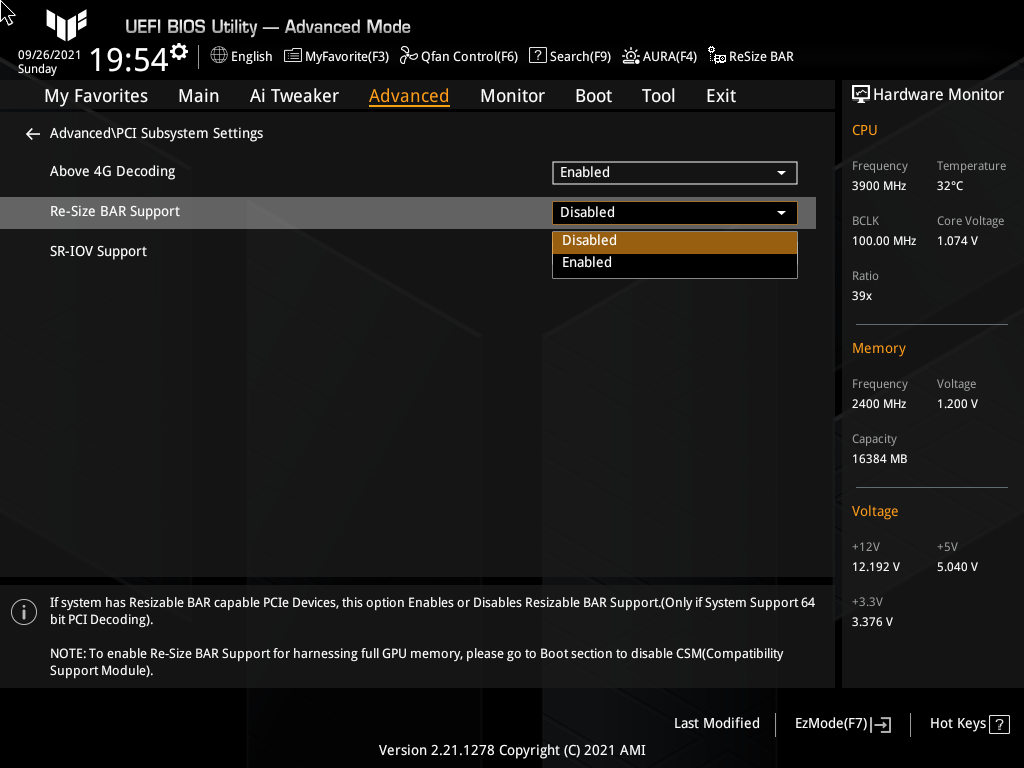Enable Re-Size BAR Support from the list
The image size is (1024, 768).
pyautogui.click(x=674, y=262)
